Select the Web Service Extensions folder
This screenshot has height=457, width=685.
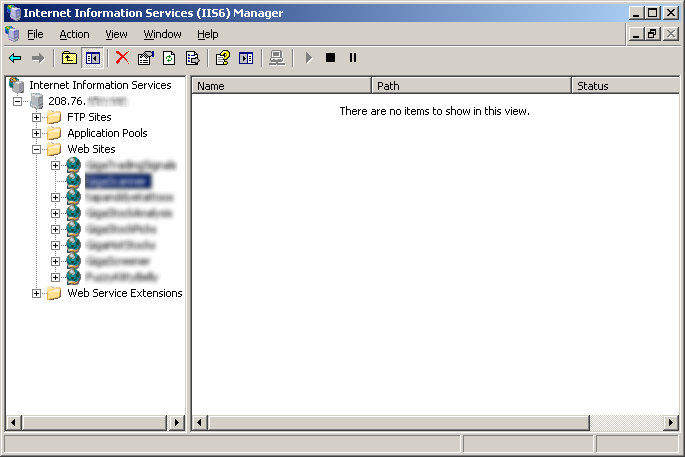pos(125,293)
